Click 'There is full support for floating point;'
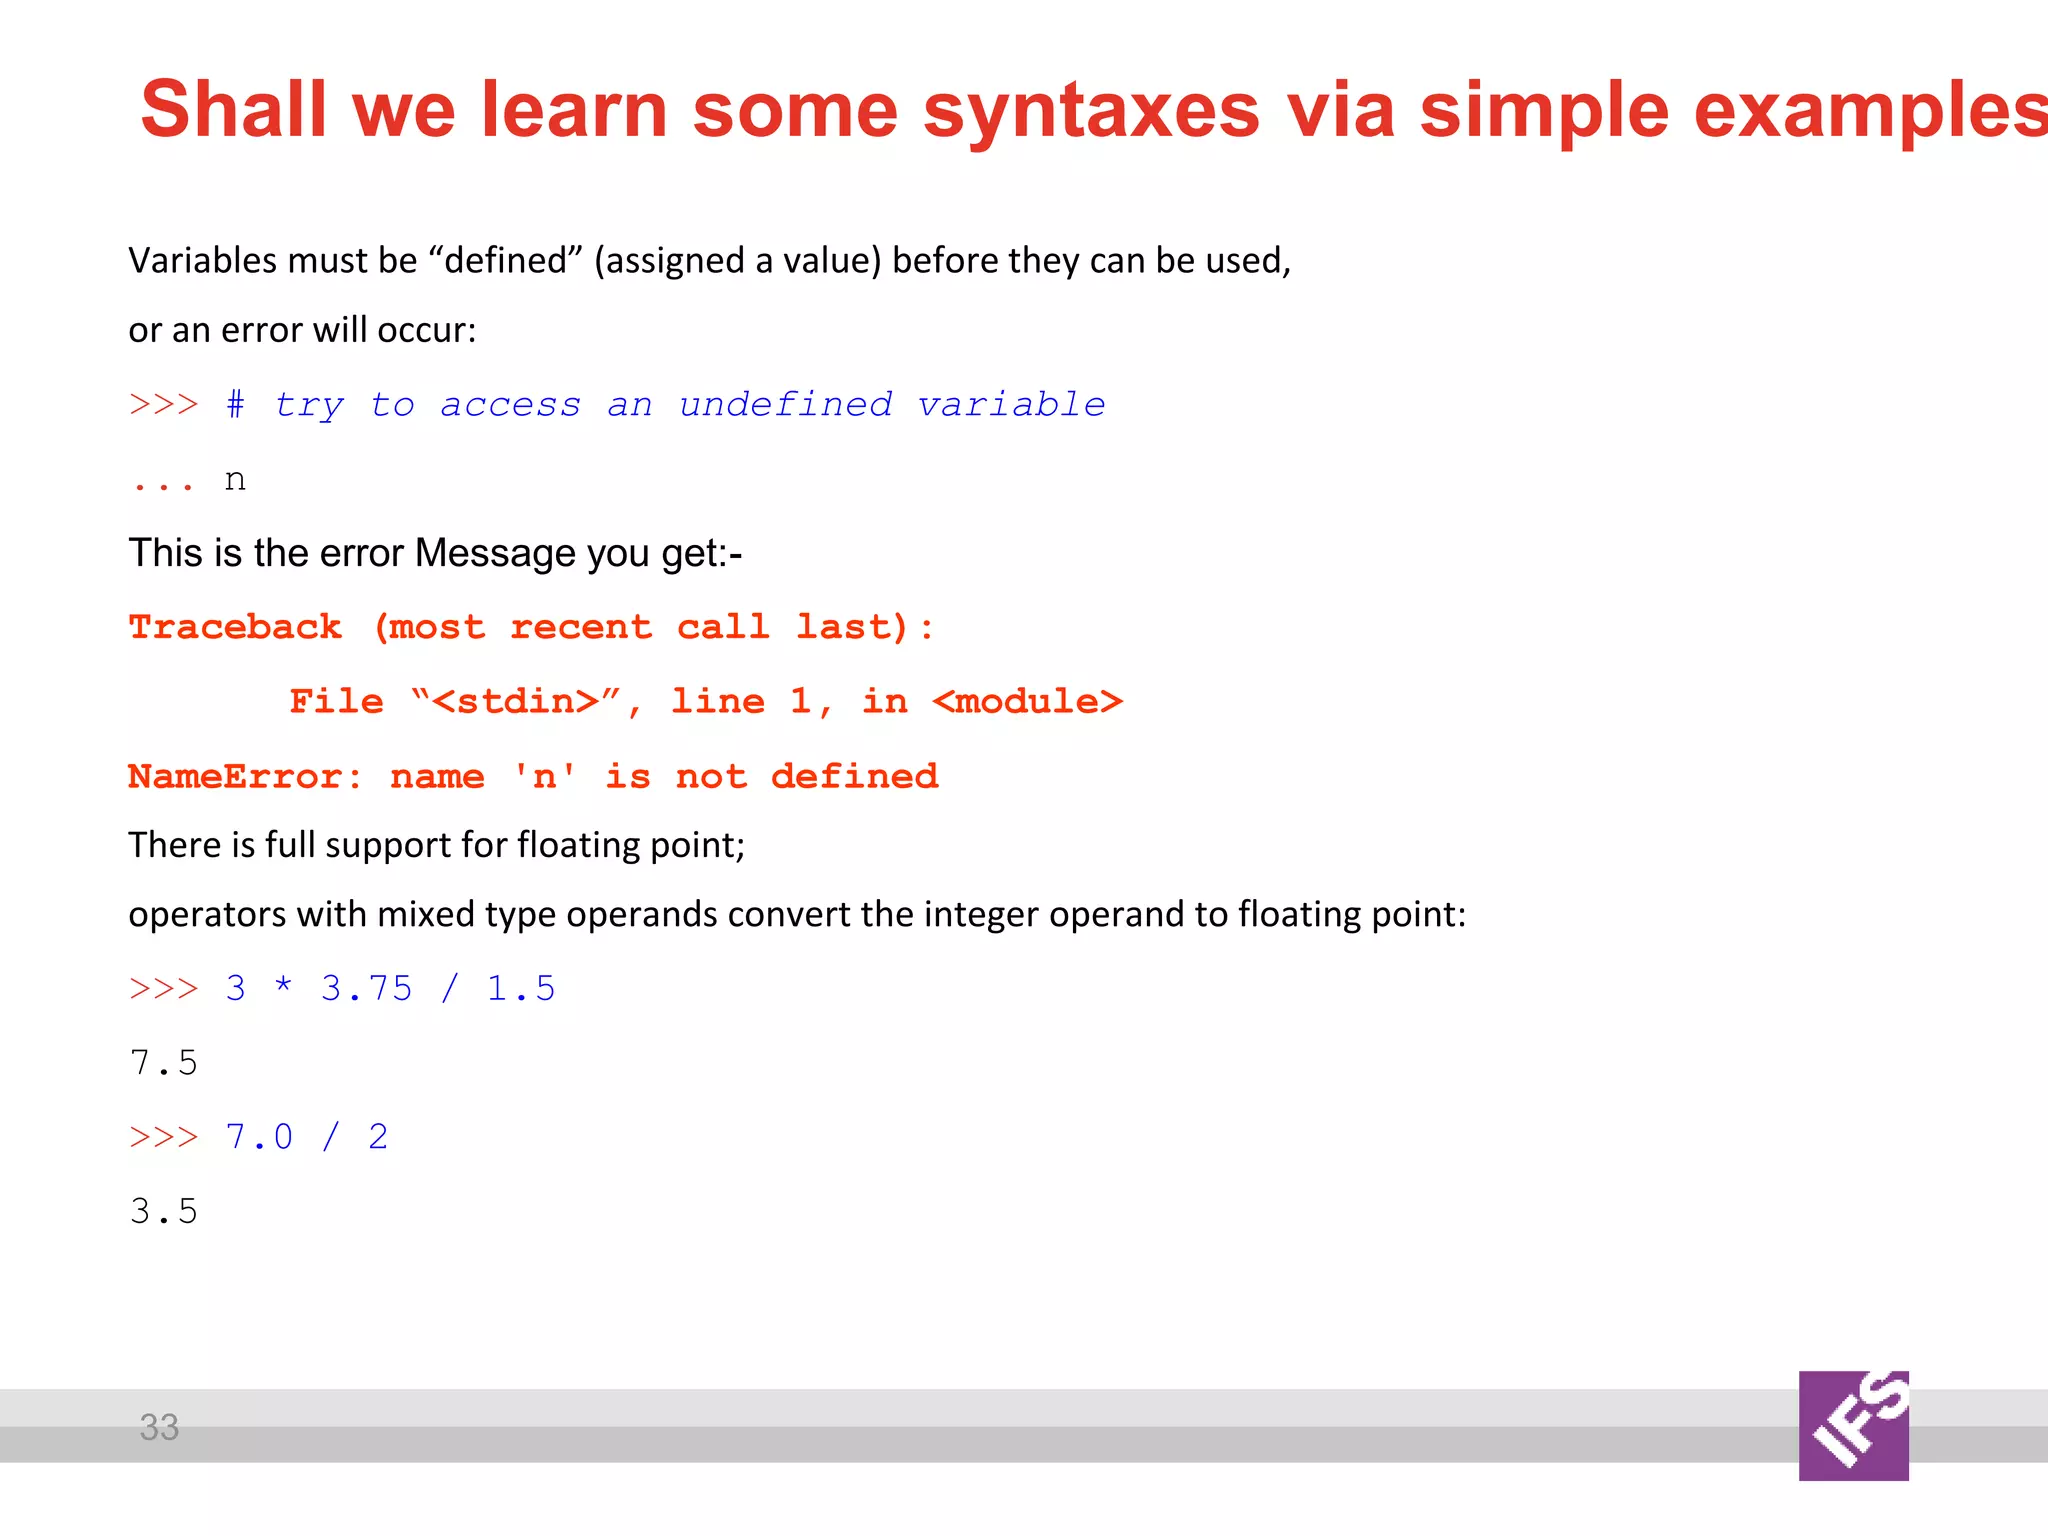The width and height of the screenshot is (2048, 1536). [436, 845]
